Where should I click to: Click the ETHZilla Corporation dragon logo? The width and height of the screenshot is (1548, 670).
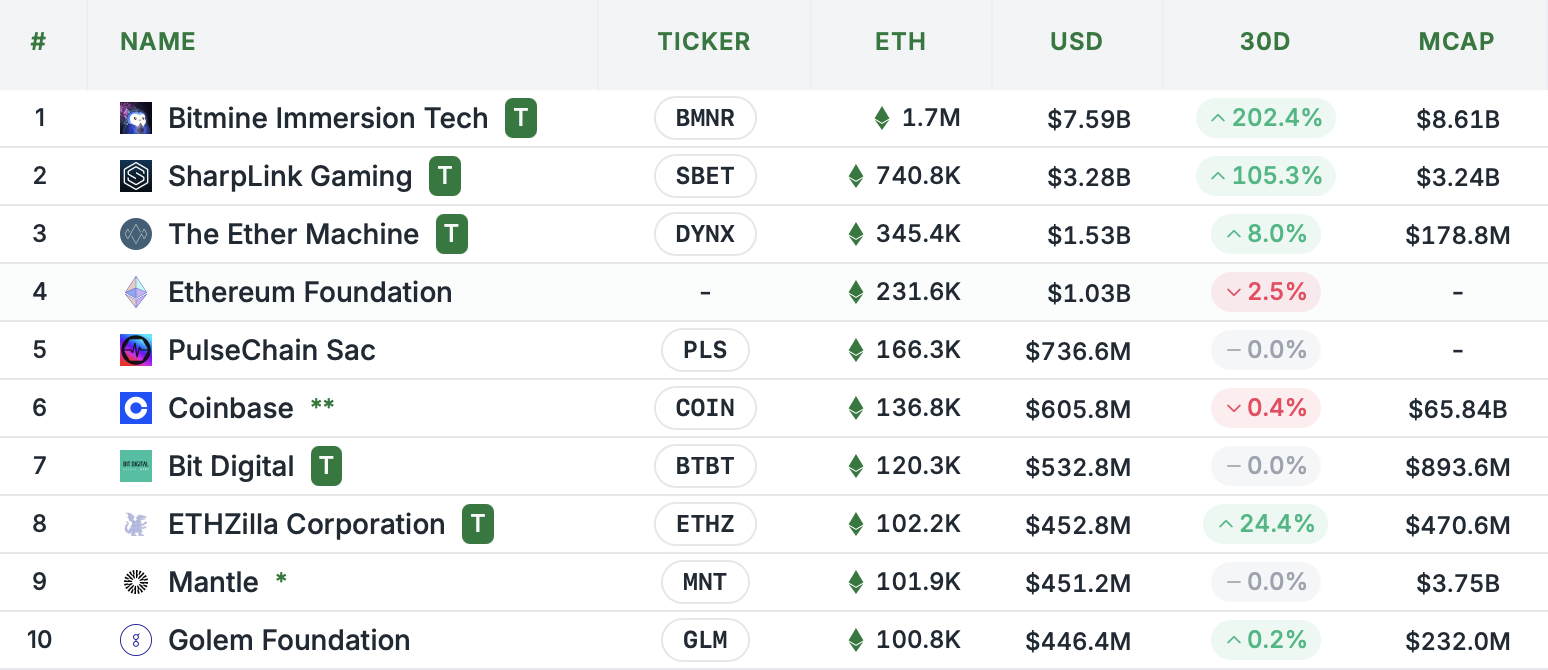pos(136,524)
